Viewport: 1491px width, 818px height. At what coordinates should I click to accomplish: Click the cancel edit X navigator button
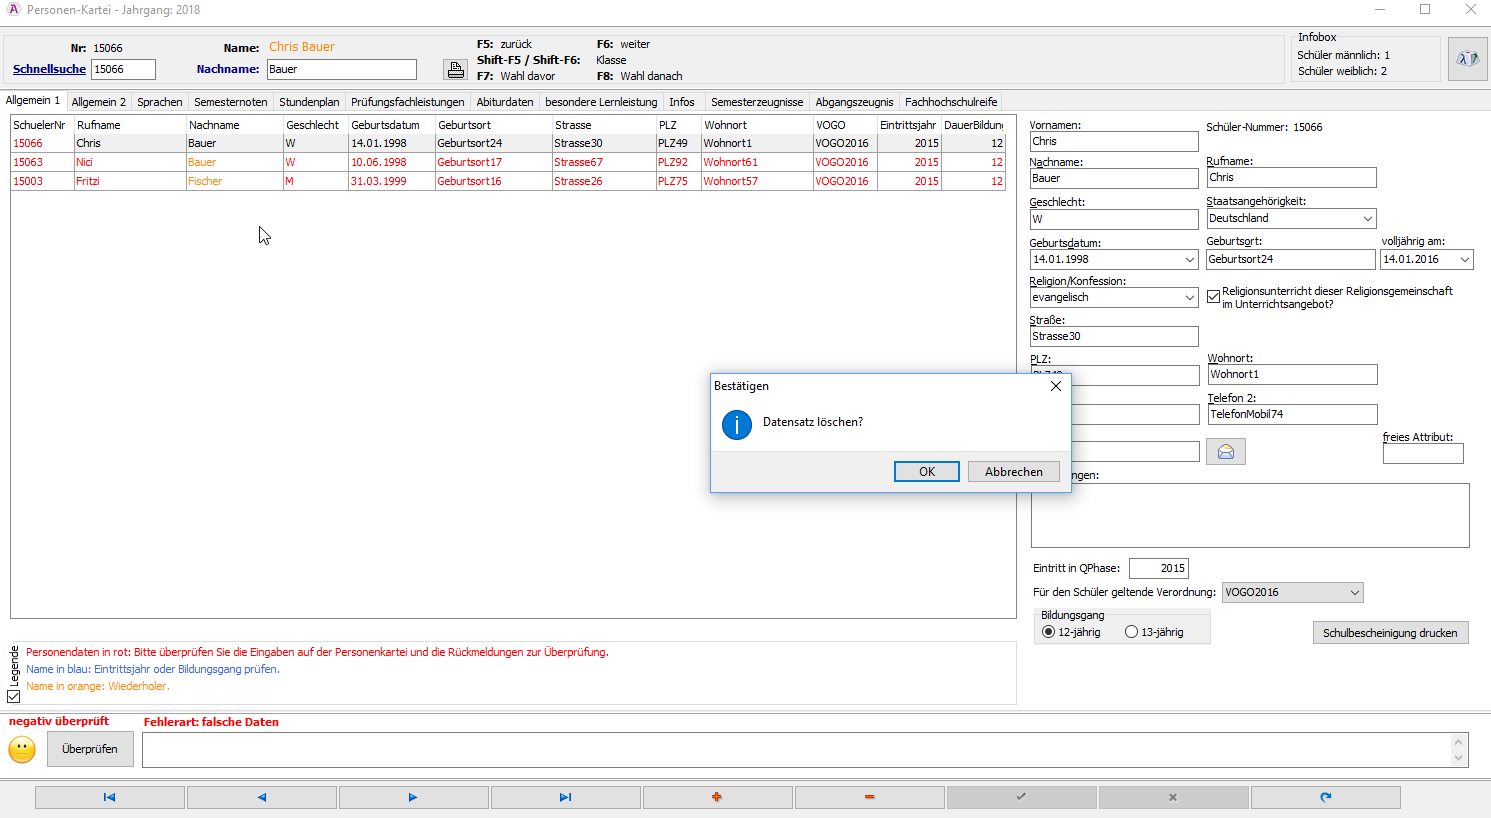[1174, 797]
